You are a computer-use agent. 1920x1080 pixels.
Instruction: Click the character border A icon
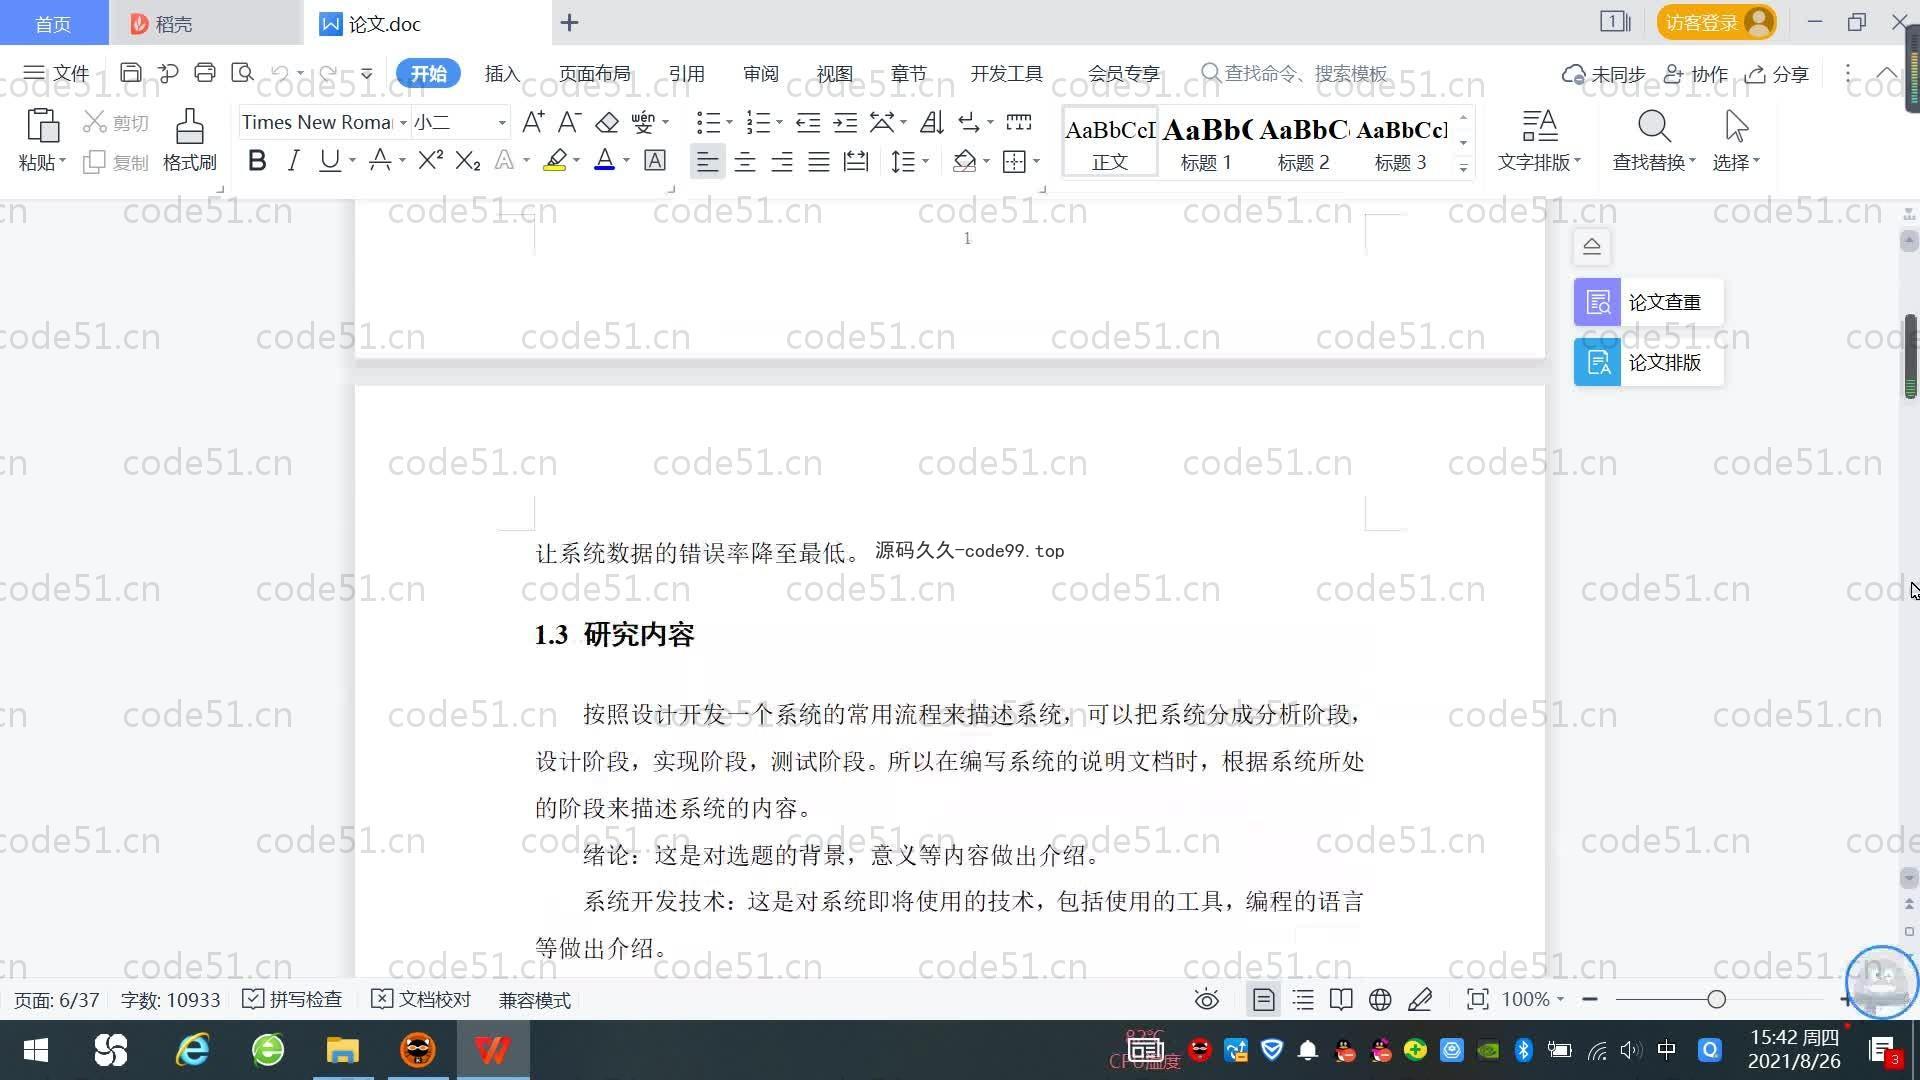pyautogui.click(x=655, y=160)
